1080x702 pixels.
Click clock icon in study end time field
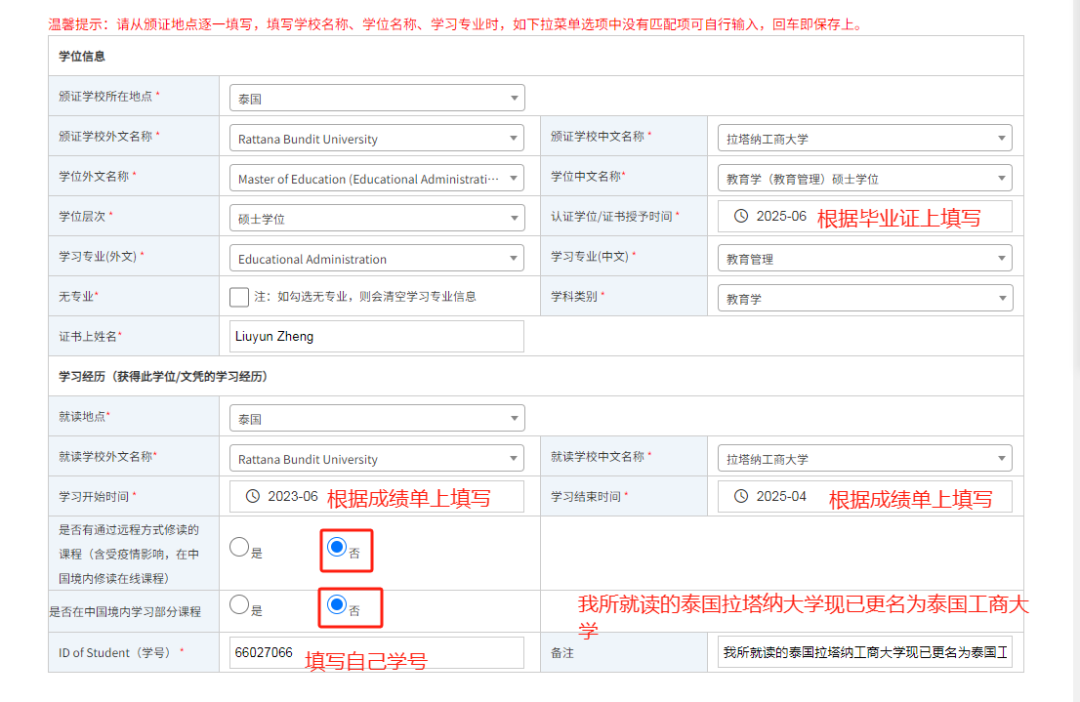pos(741,496)
